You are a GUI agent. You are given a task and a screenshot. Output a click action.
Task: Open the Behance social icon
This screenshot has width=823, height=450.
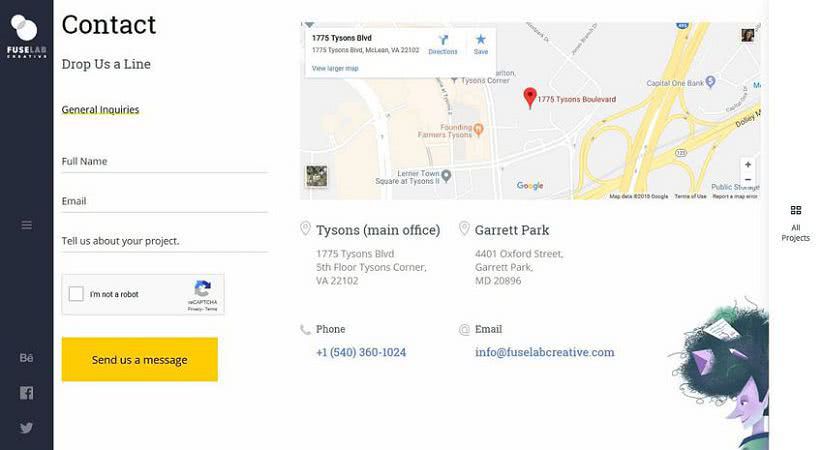point(26,358)
